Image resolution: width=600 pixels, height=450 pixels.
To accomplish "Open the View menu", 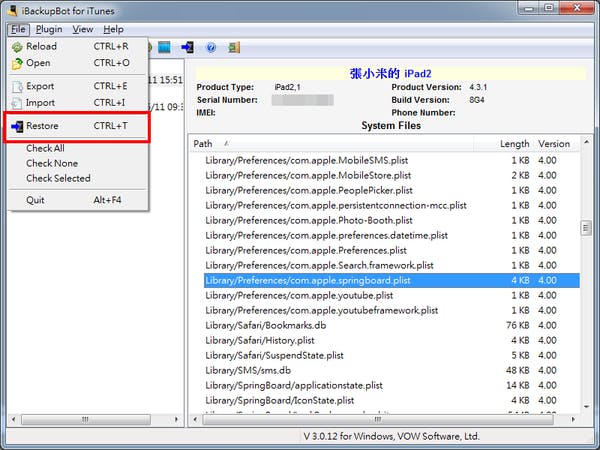I will click(x=83, y=29).
